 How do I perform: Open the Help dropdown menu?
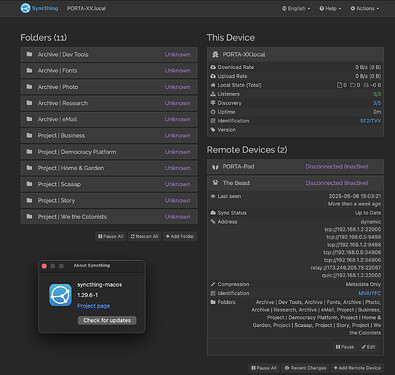pyautogui.click(x=330, y=9)
